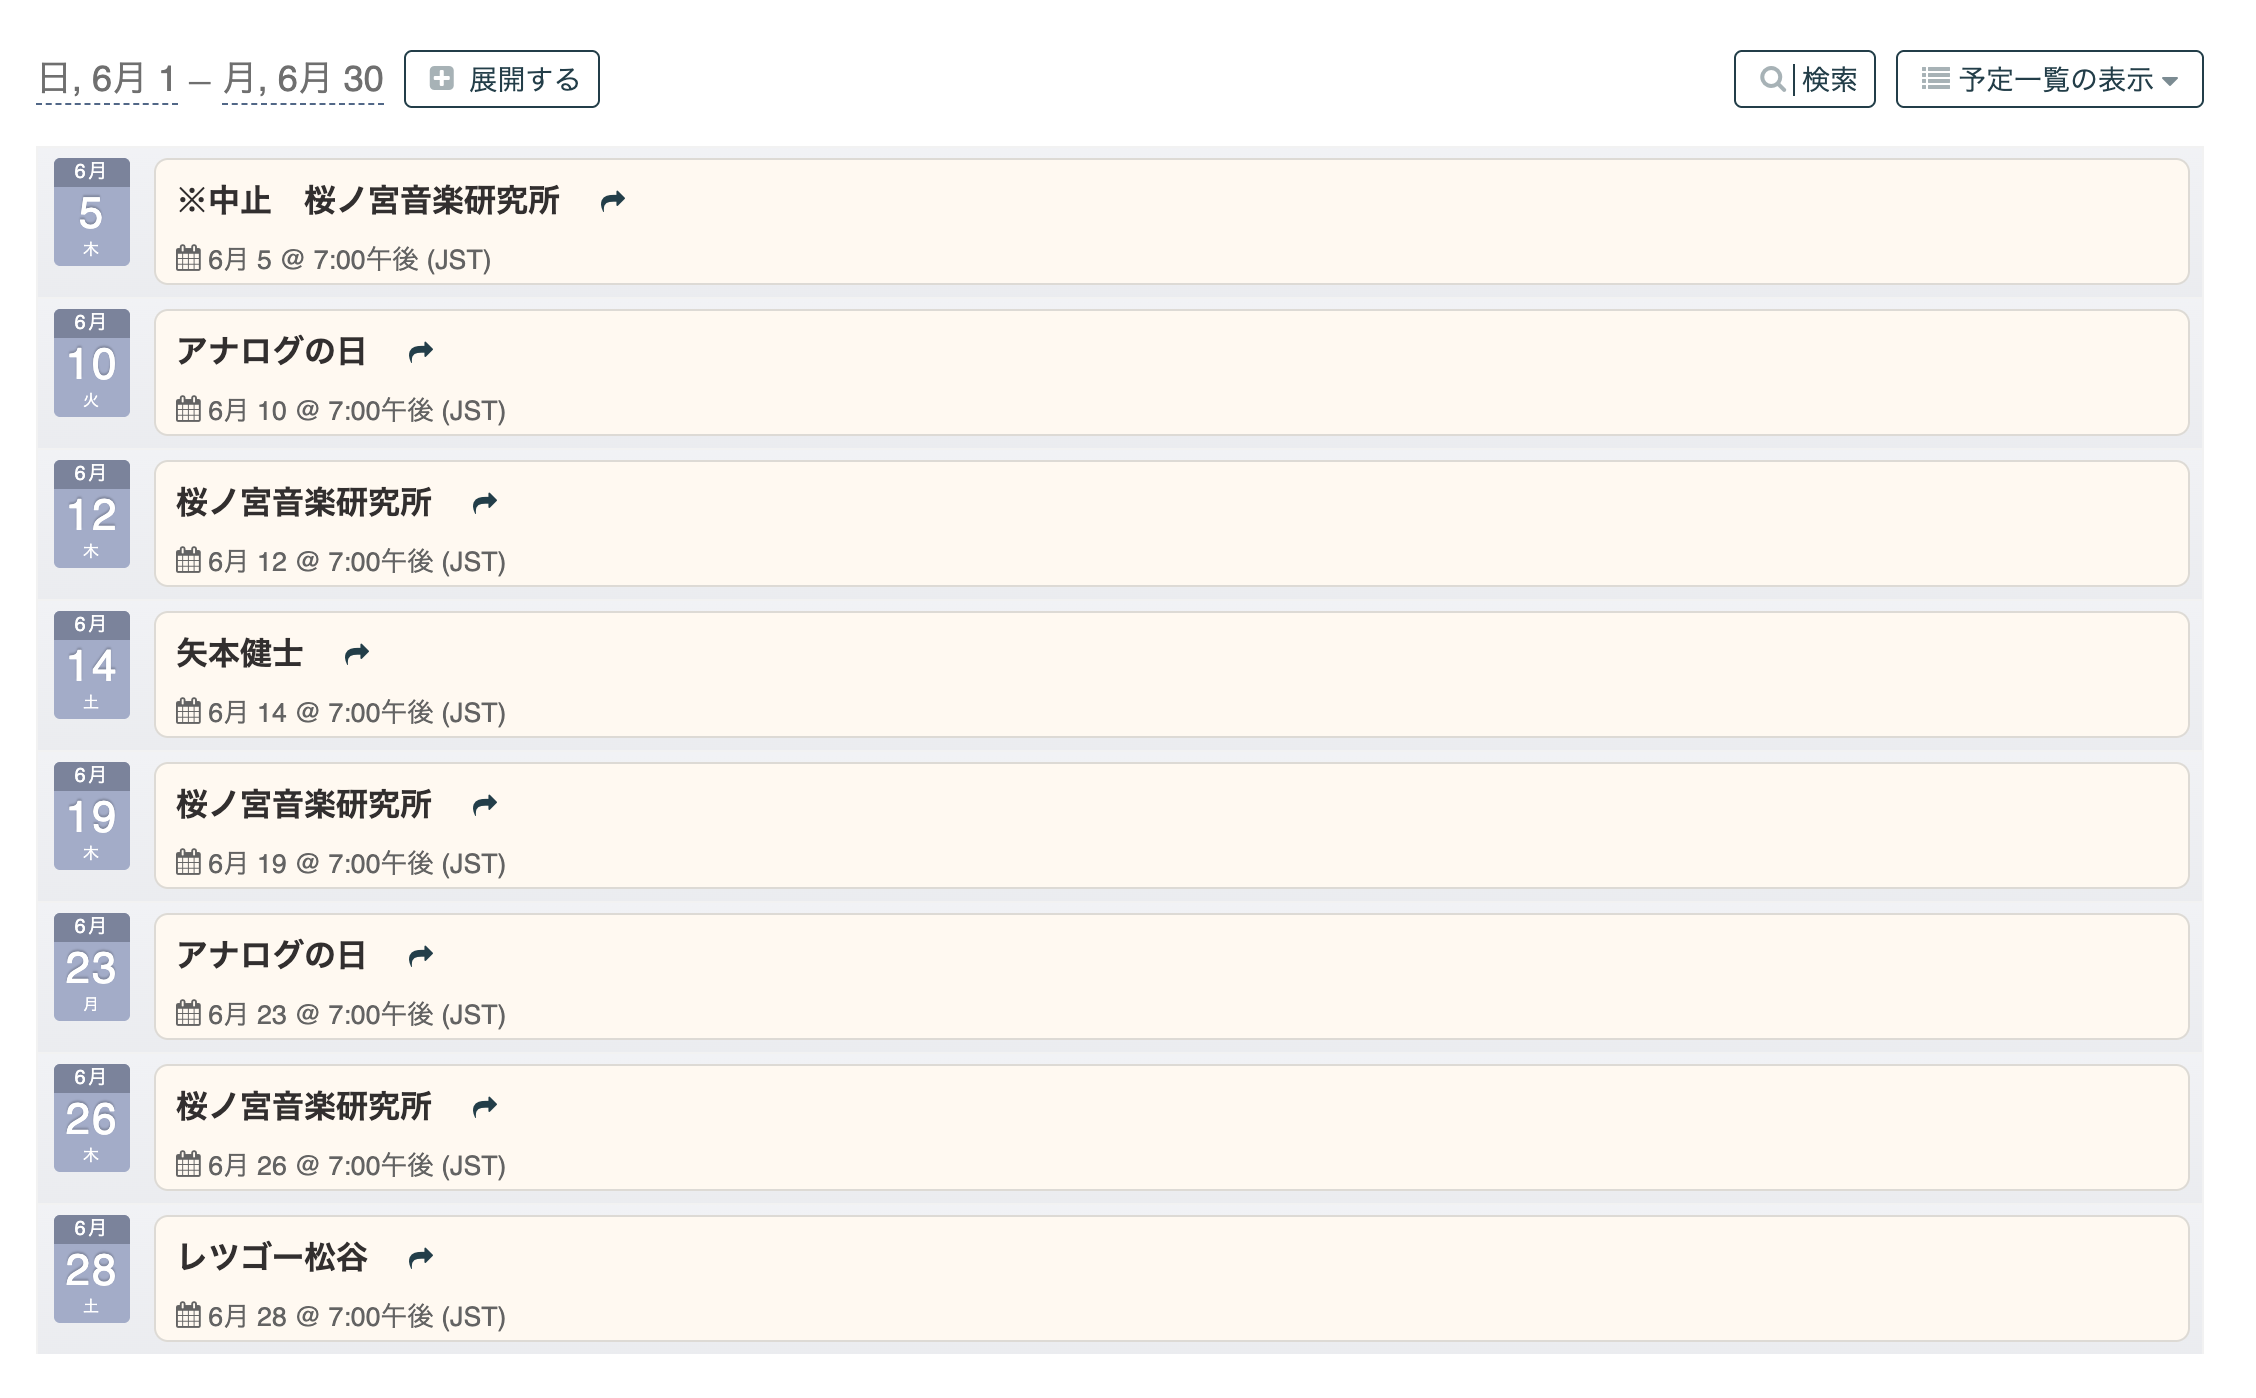Open the レツゴー松谷 event title
The height and width of the screenshot is (1398, 2256).
coord(272,1257)
